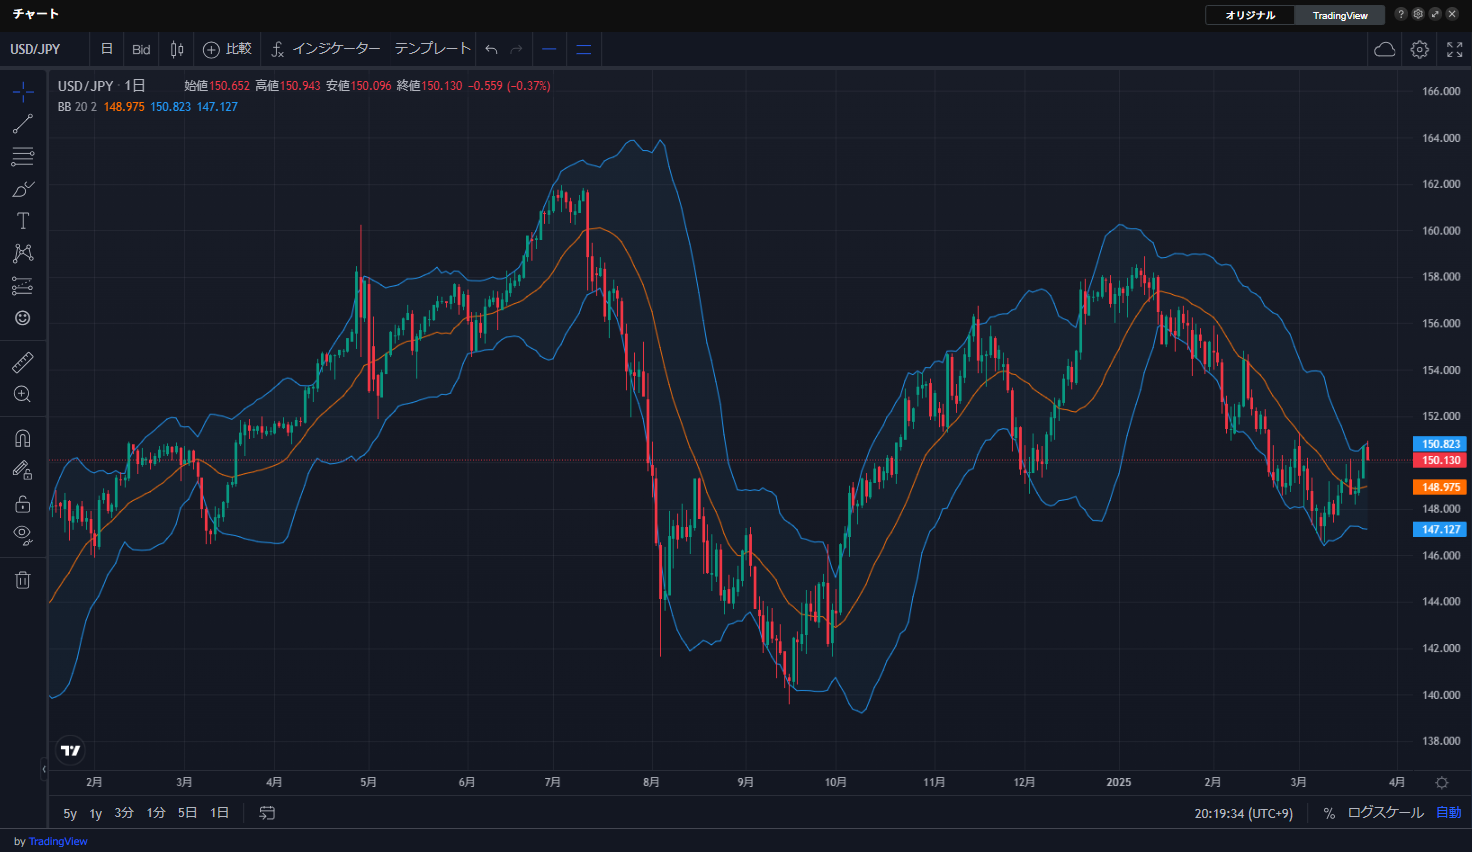Toggle magnet snapping mode
The image size is (1472, 852).
click(x=22, y=438)
